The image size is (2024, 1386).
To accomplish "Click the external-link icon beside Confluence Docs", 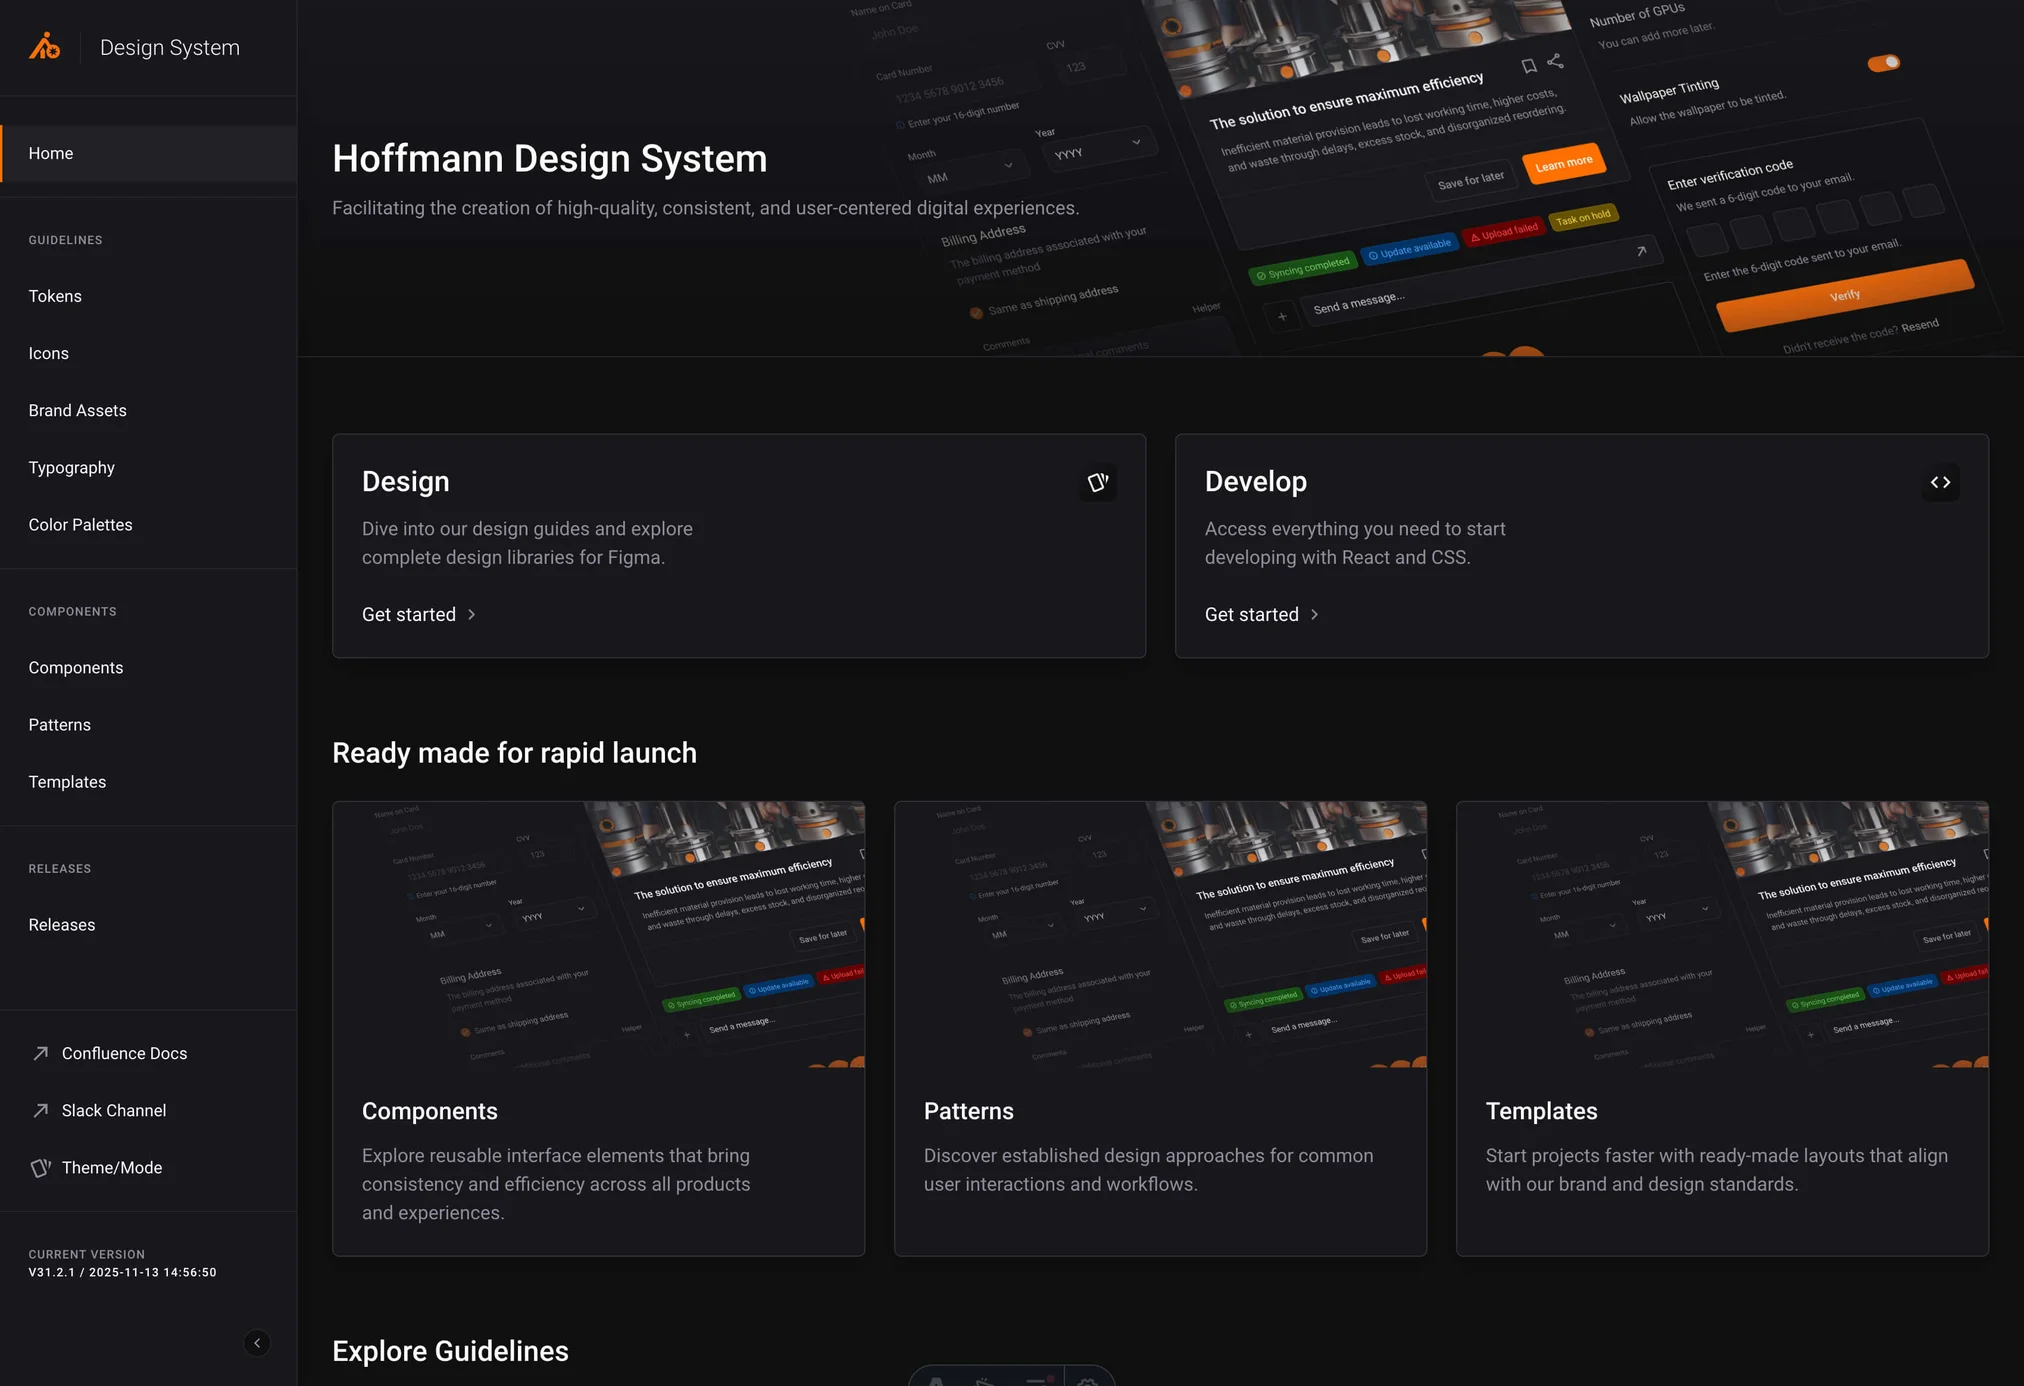I will click(x=40, y=1053).
